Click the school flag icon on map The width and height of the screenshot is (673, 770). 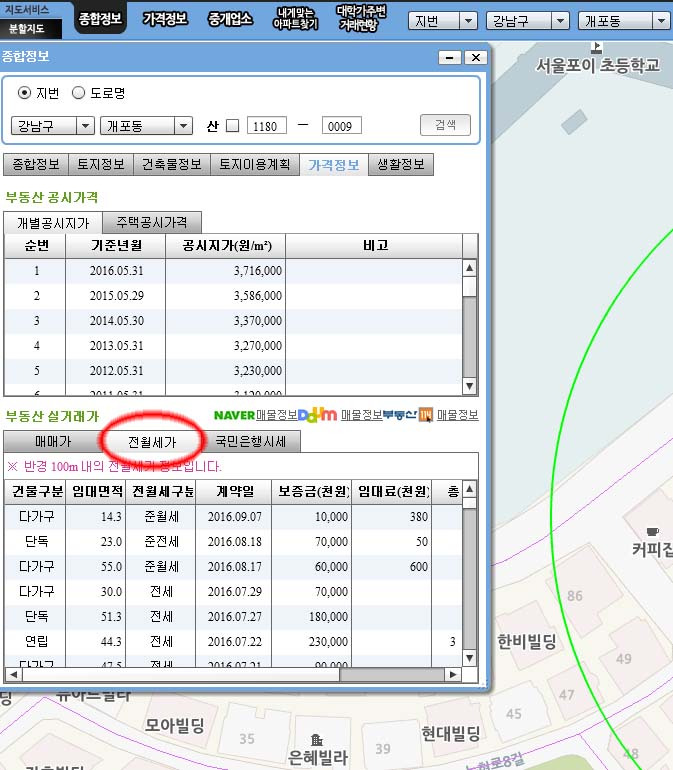tap(597, 48)
